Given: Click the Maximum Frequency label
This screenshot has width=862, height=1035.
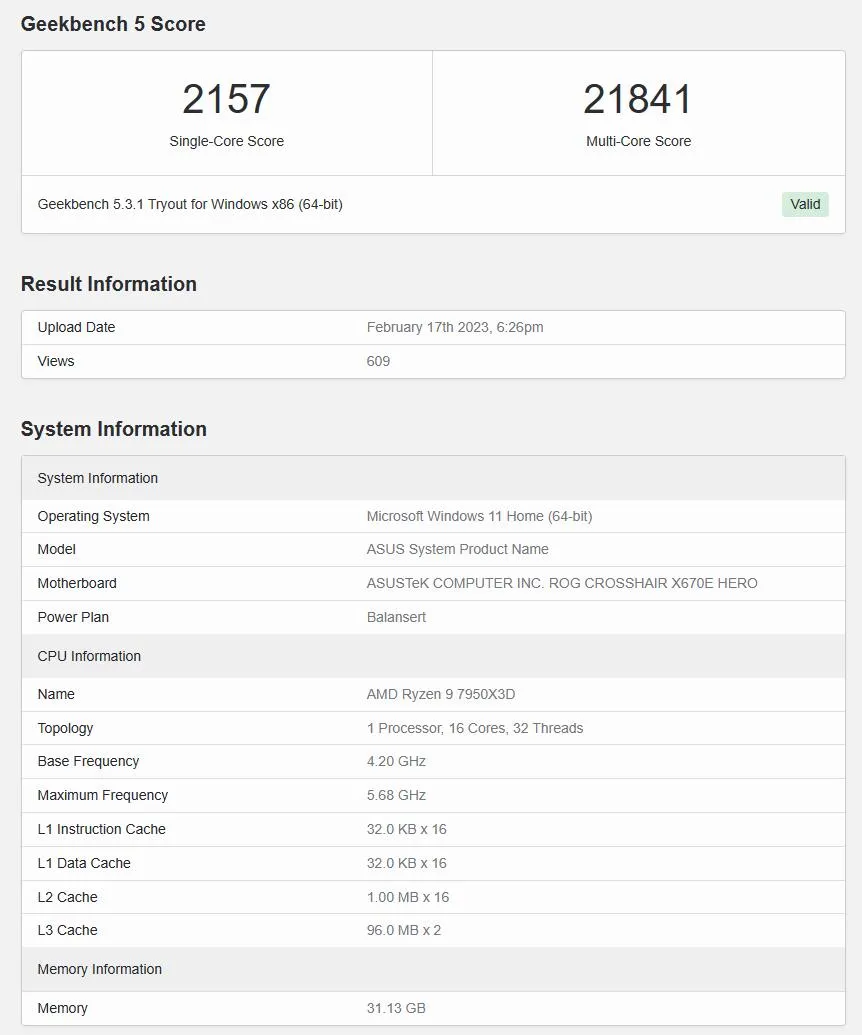Looking at the screenshot, I should [102, 795].
